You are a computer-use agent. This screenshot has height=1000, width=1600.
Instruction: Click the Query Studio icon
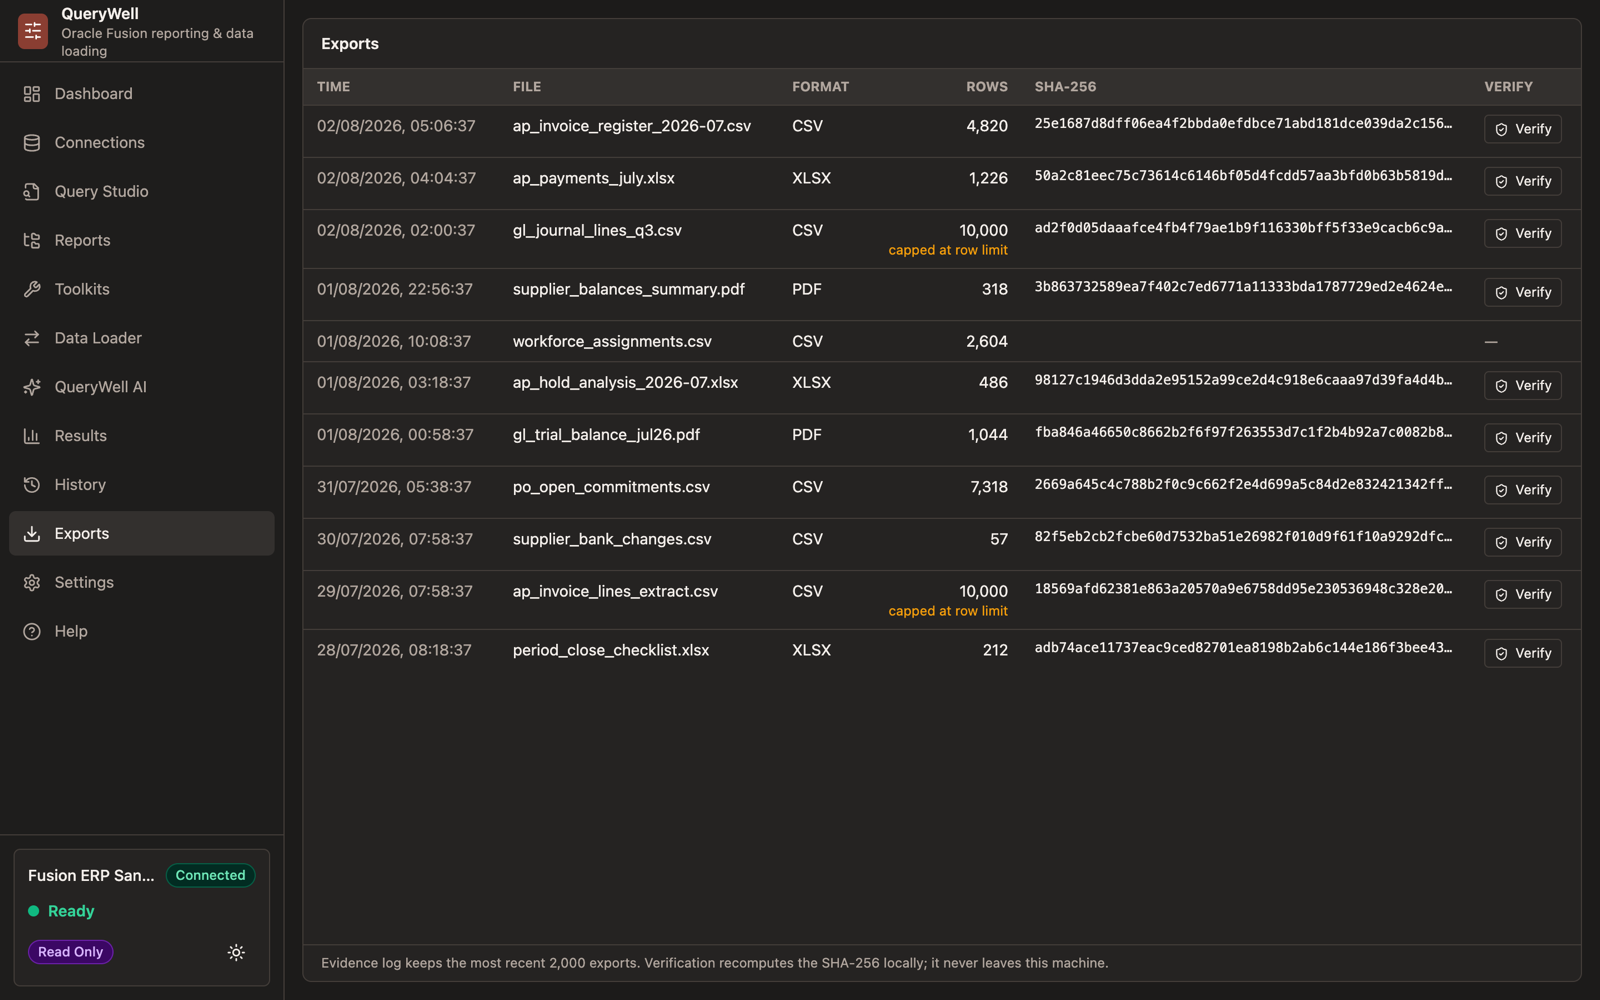pos(32,192)
